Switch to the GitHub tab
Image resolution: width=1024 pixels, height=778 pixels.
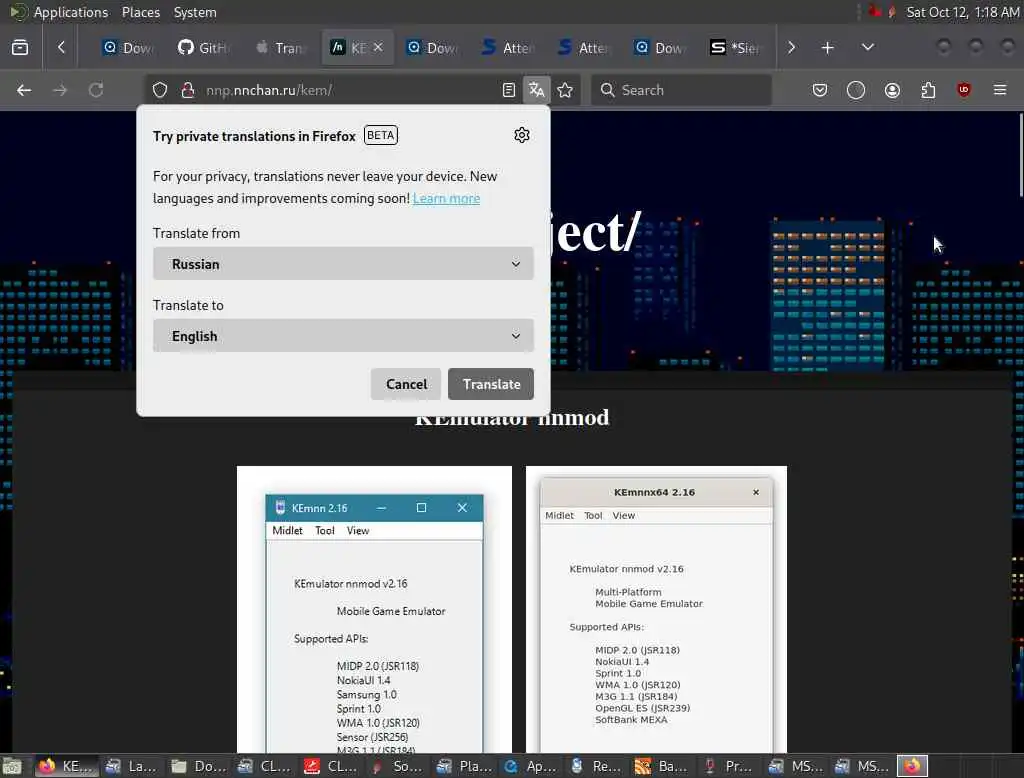coord(204,48)
